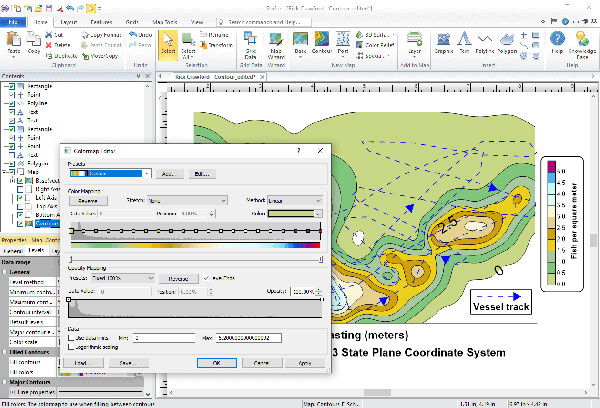Click Cancel in the Colormap Editor
This screenshot has height=408, width=600.
[x=262, y=363]
